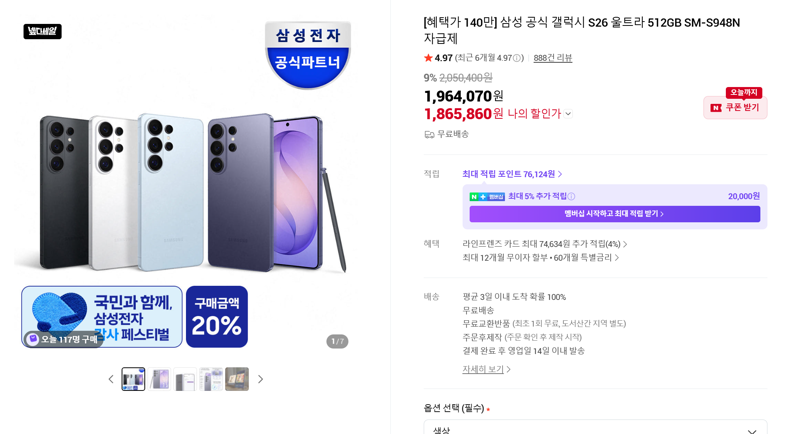Open the 888건 리뷰 link

pos(553,58)
